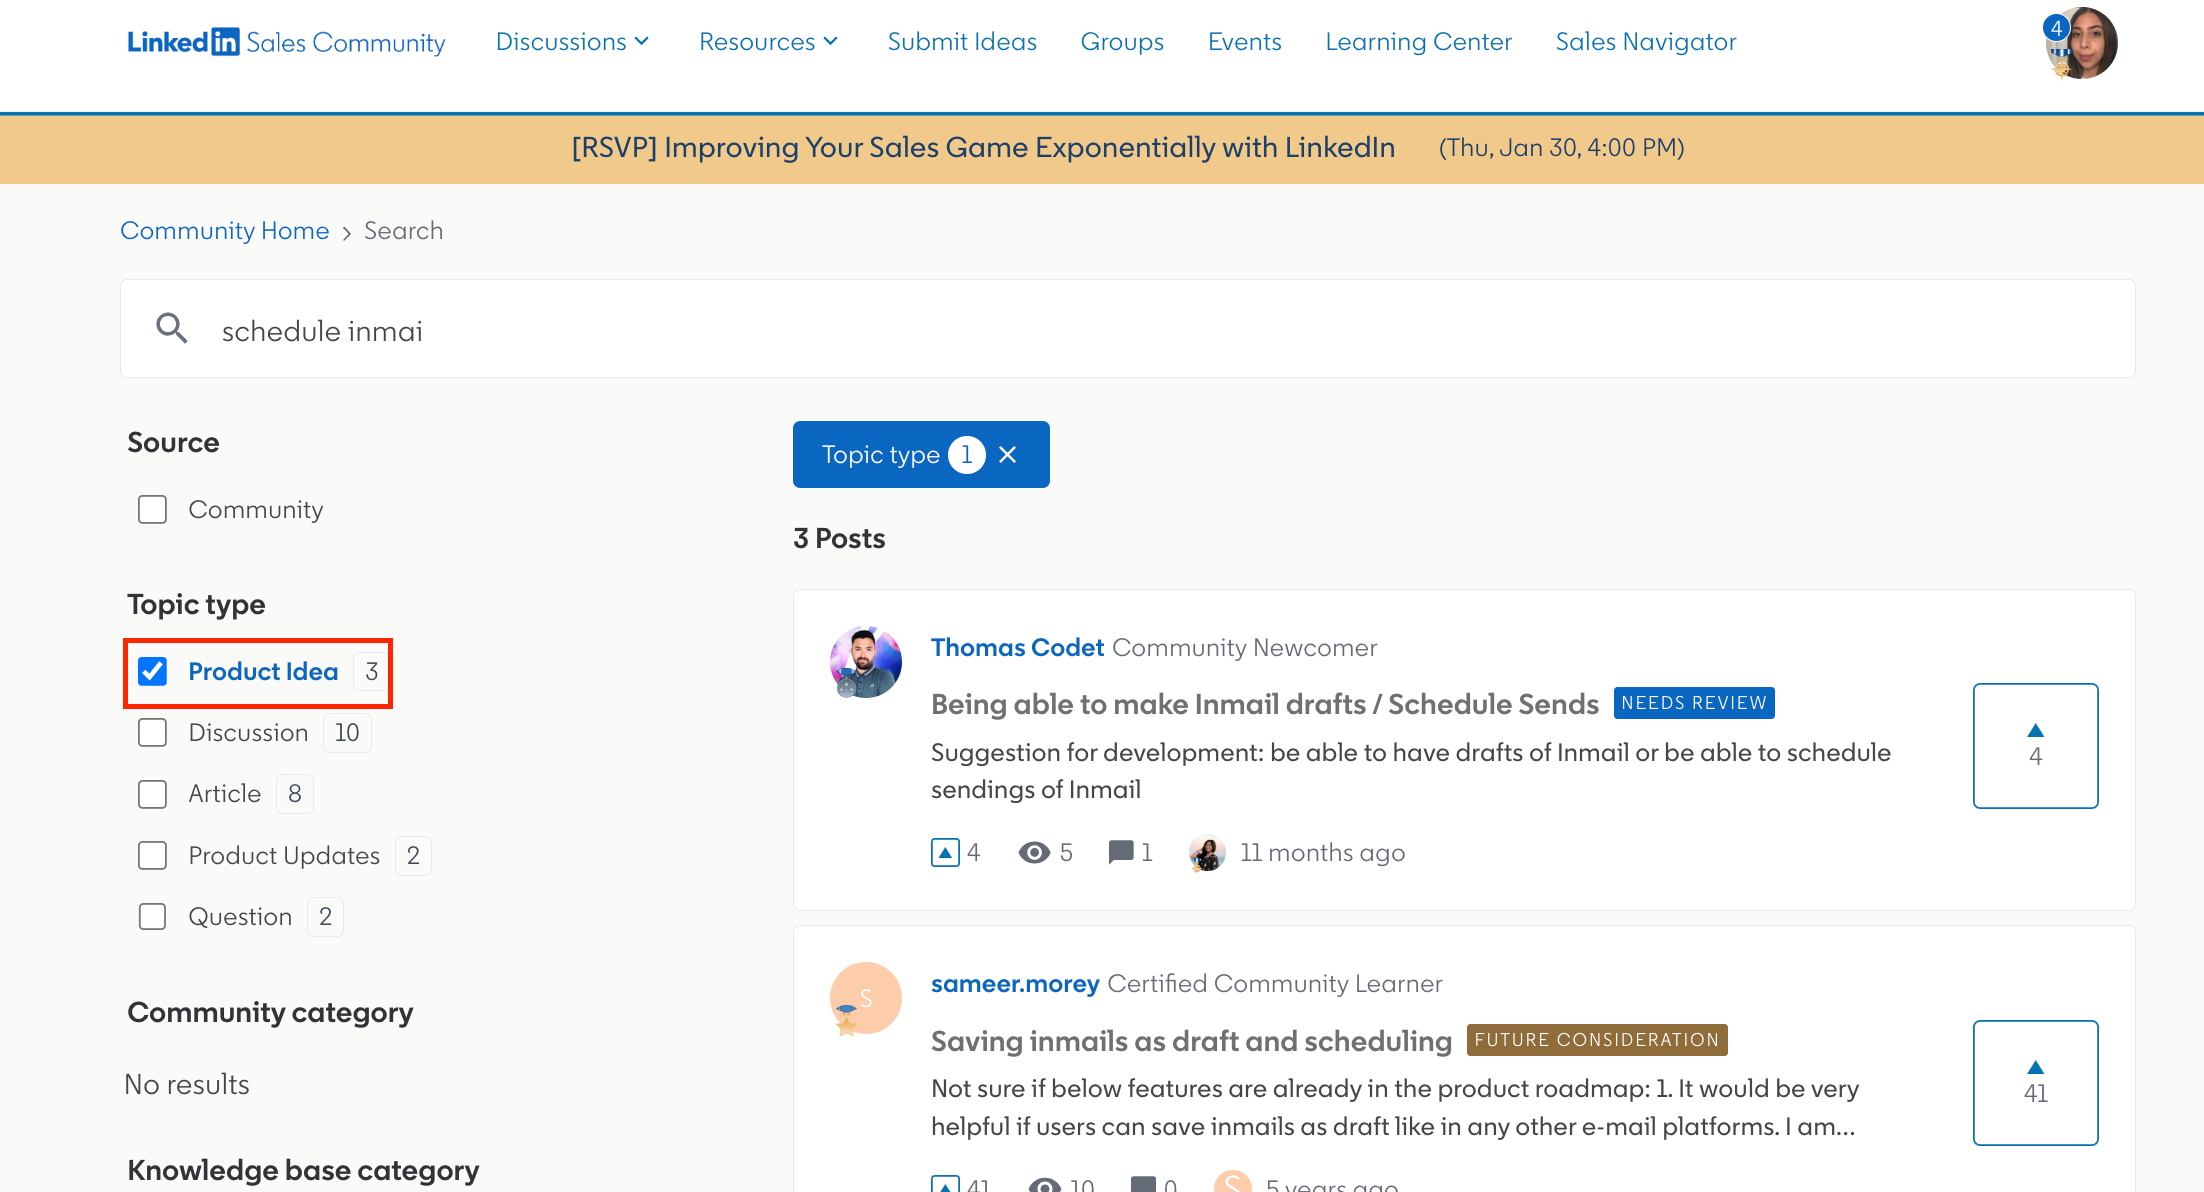Open the Sales Navigator navigation item
Screen dimensions: 2204x1192
(1646, 42)
